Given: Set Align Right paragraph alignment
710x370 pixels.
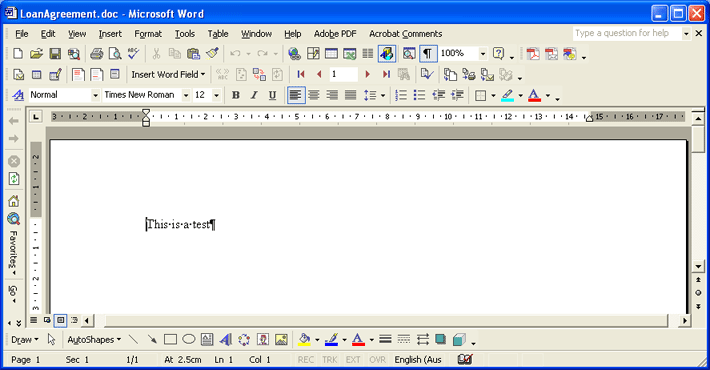Looking at the screenshot, I should 332,95.
